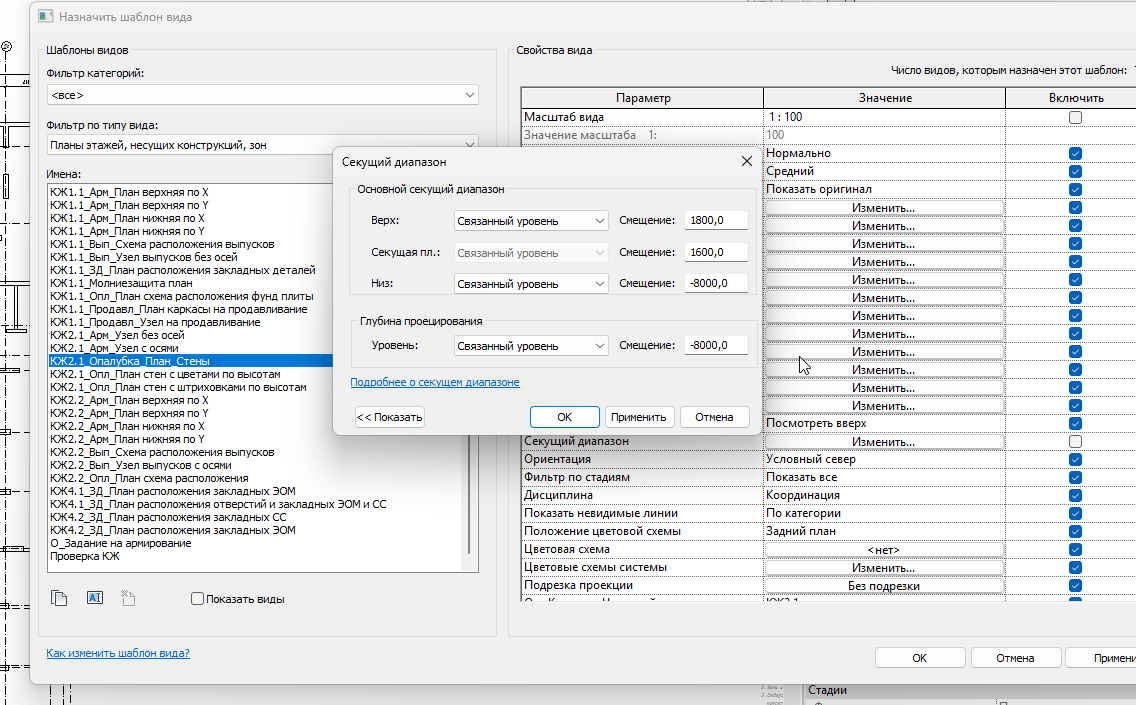Image resolution: width=1136 pixels, height=705 pixels.
Task: Open the Подробнее о секущем диапазоне link
Action: coord(435,382)
